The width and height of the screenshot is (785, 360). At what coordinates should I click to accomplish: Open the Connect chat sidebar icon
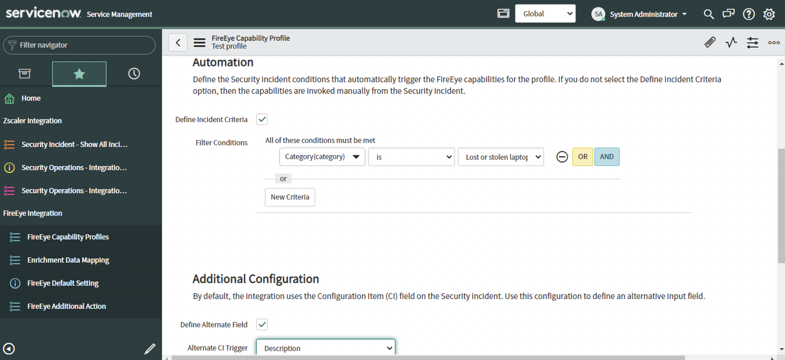[728, 14]
